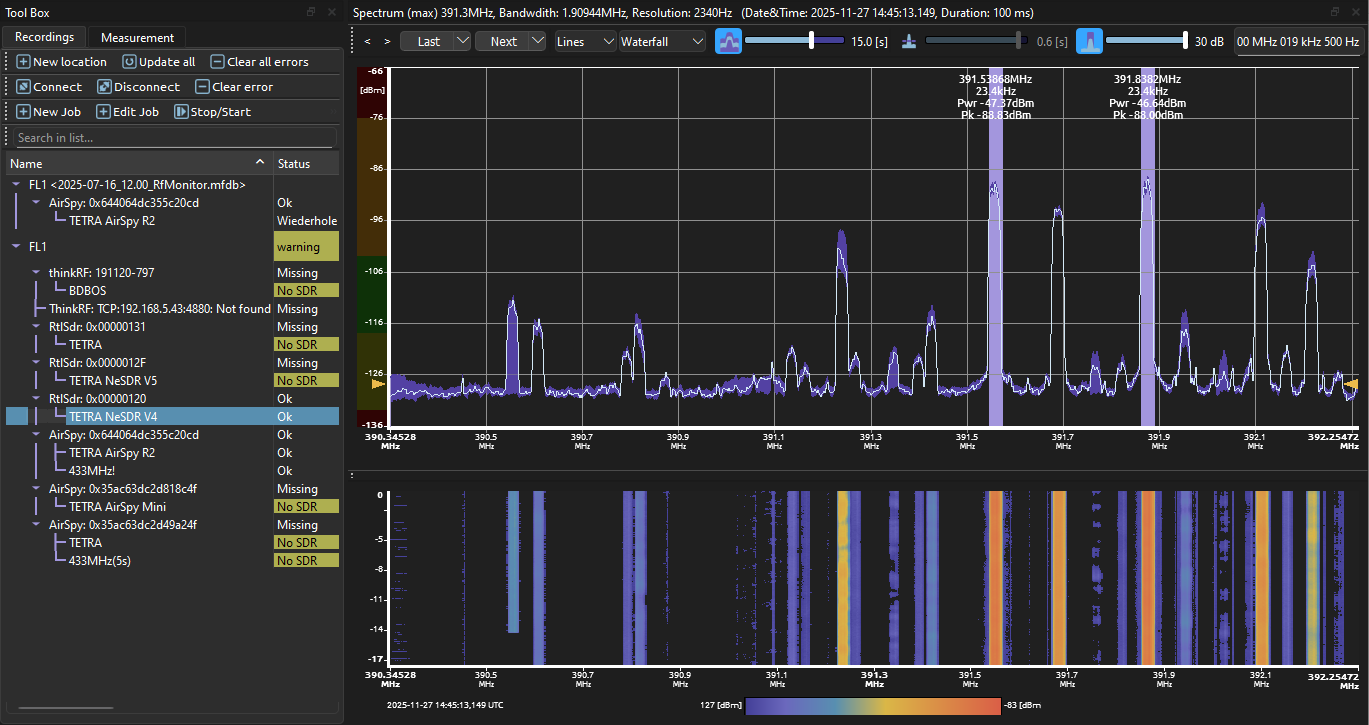Click the Update all refresh icon
1369x725 pixels.
point(129,62)
